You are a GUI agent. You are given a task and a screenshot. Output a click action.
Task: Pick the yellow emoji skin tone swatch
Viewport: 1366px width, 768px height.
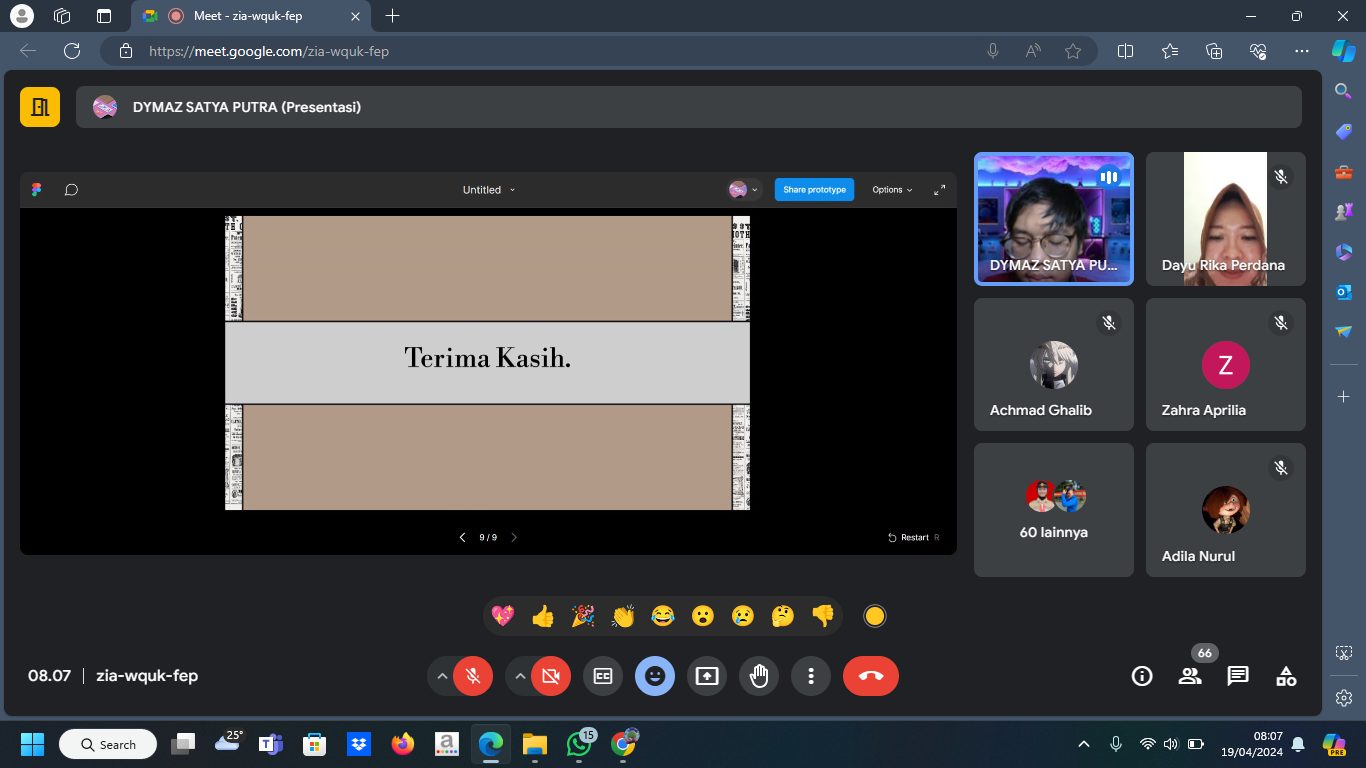tap(875, 616)
